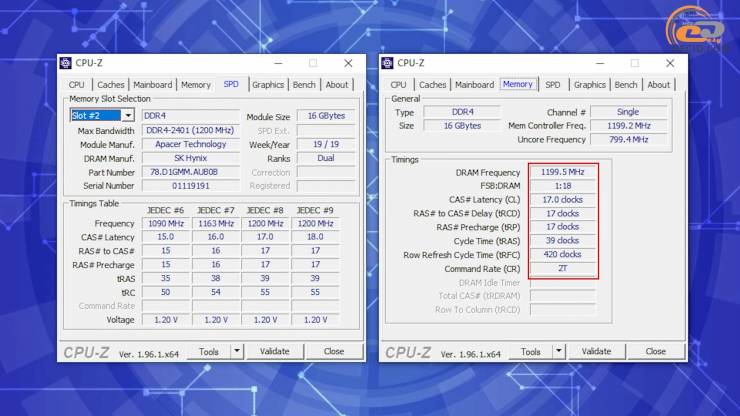Screen dimensions: 740x416
Task: Open the Tools dropdown arrow in the right window
Action: pyautogui.click(x=559, y=351)
